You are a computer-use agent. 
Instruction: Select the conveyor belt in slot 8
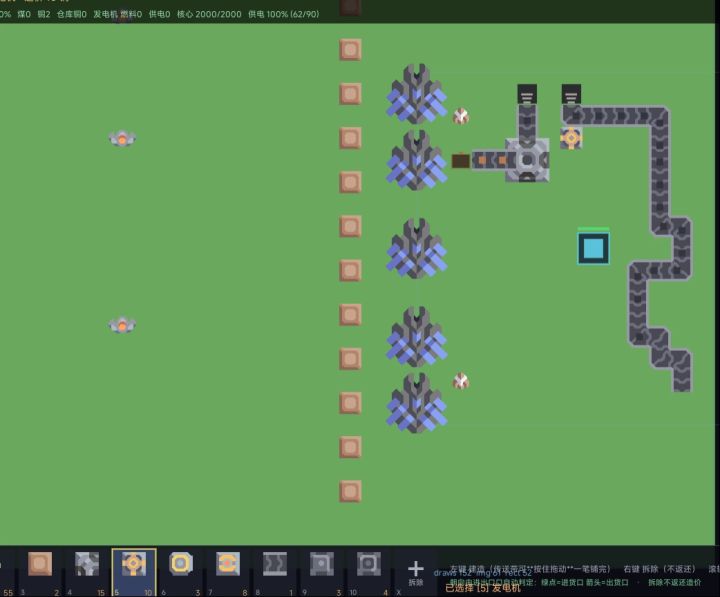[275, 564]
